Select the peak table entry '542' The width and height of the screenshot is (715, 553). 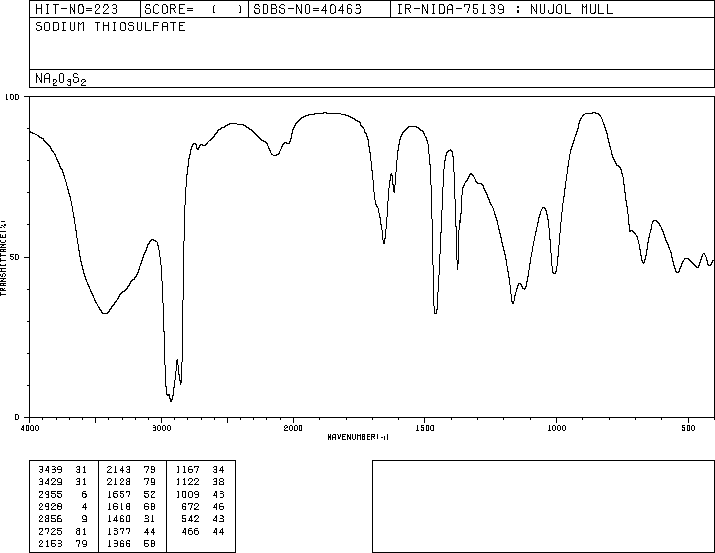pos(190,519)
